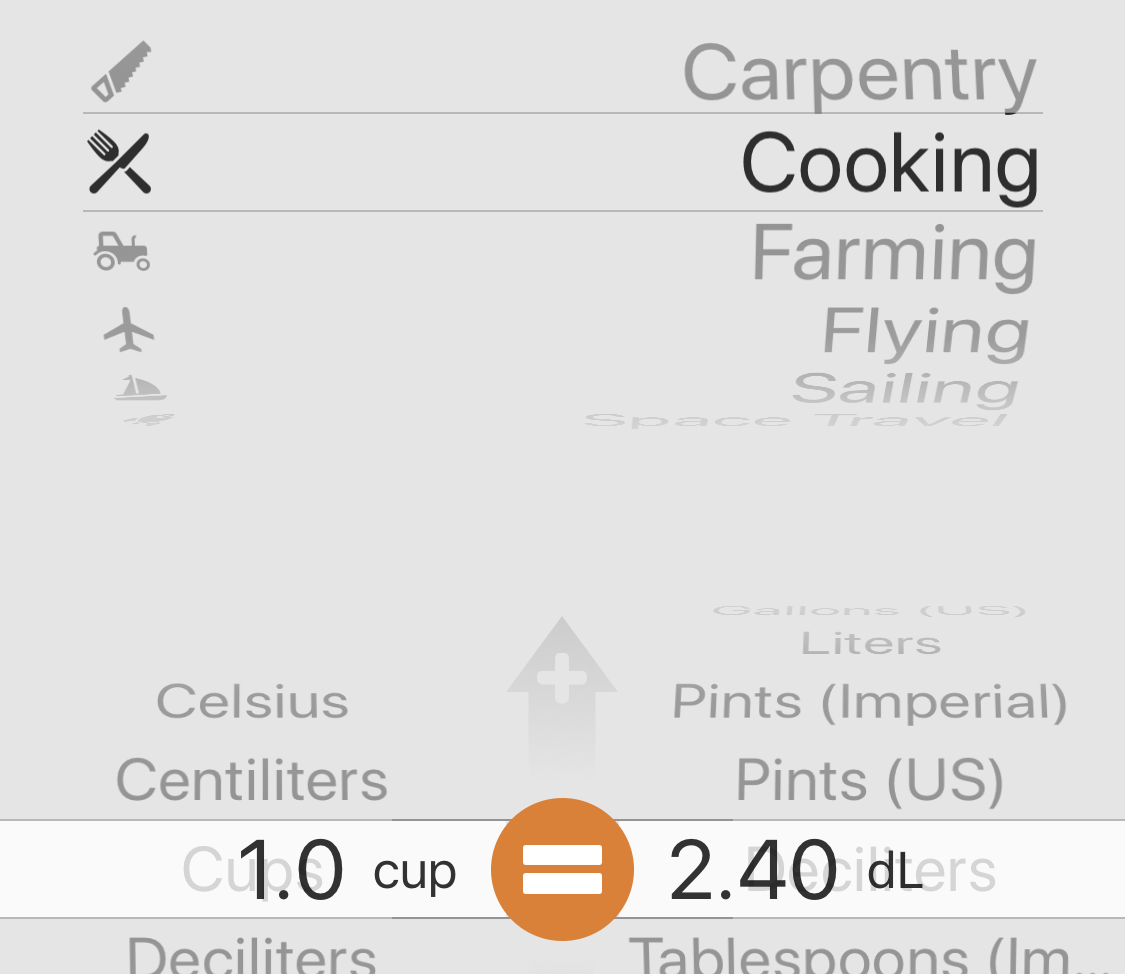Choose Liters in the target unit picker
The height and width of the screenshot is (974, 1125).
click(871, 643)
